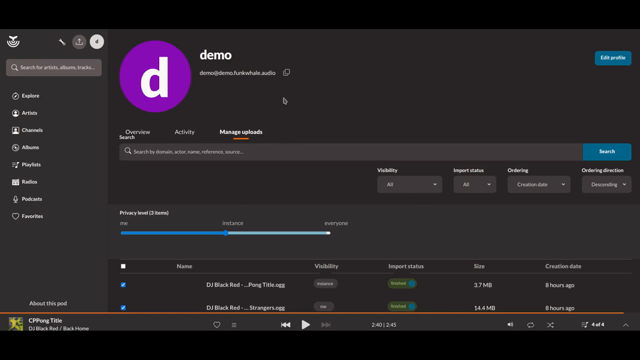Open the Import status filter dropdown
The height and width of the screenshot is (360, 640).
click(475, 184)
